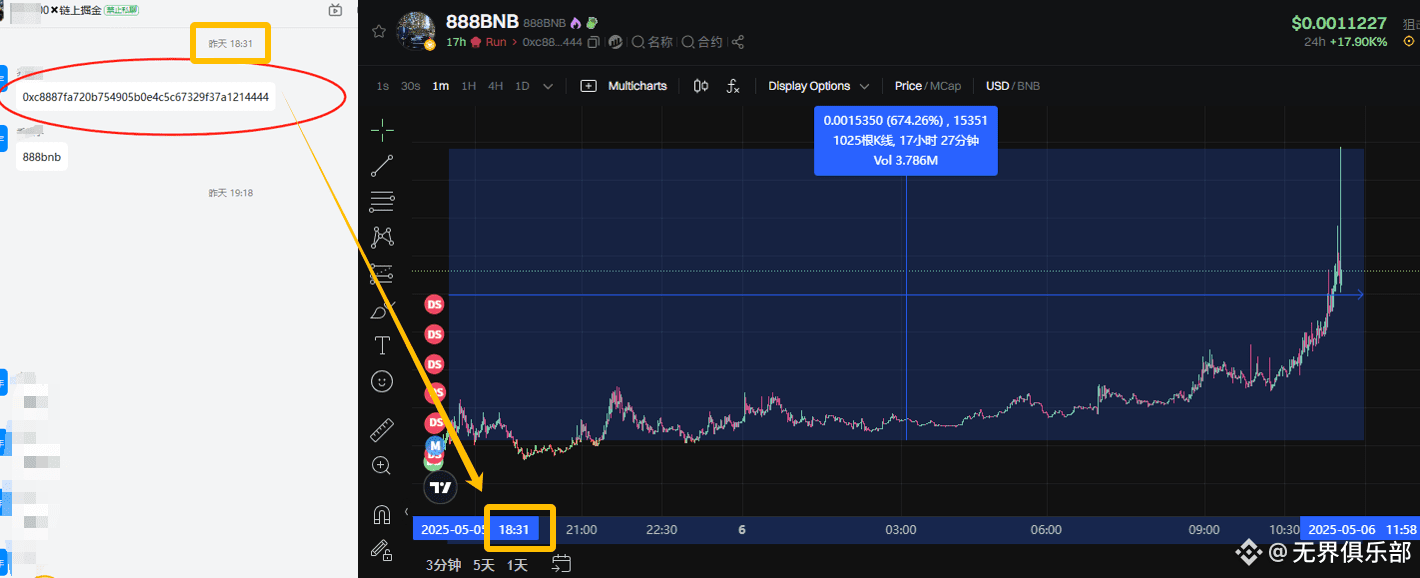Select the Text annotation tool
This screenshot has width=1420, height=578.
(382, 345)
